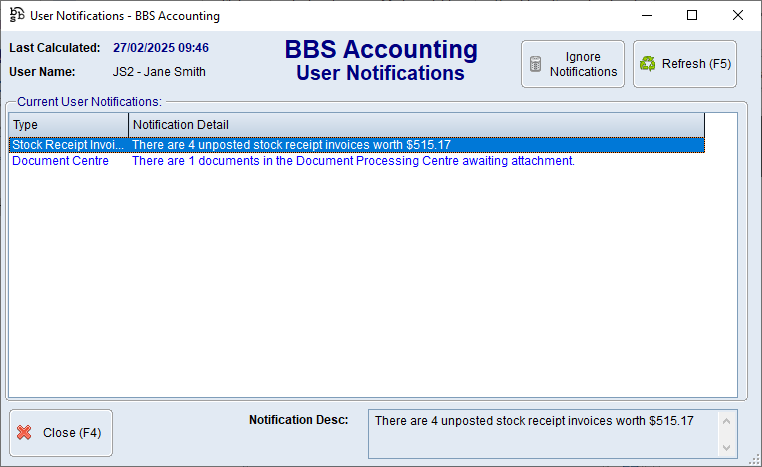Click the green recycle icon on Refresh
This screenshot has height=467, width=762.
pos(647,64)
